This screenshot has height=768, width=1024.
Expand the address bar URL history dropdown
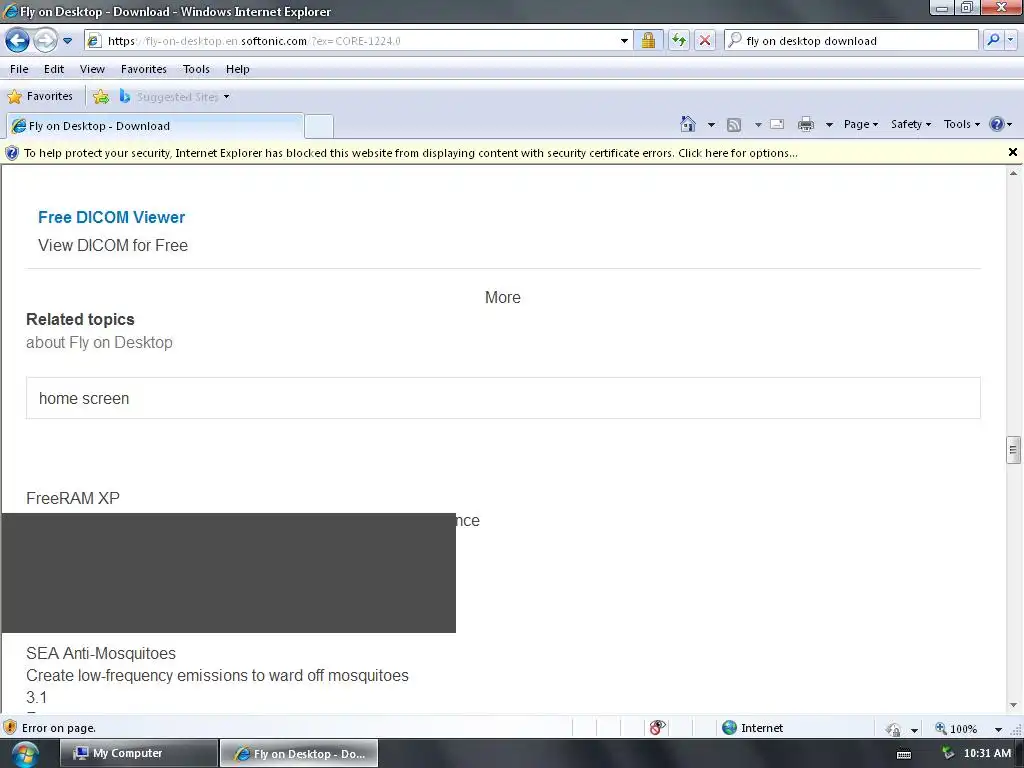[624, 40]
